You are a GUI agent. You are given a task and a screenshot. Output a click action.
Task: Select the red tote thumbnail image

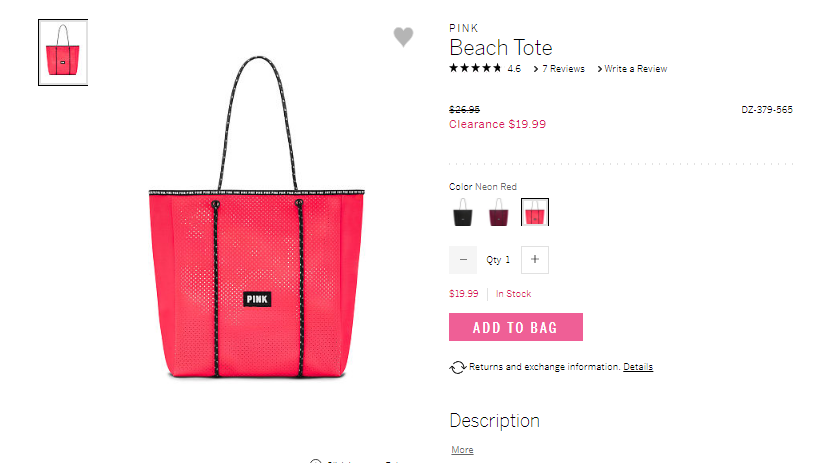click(63, 52)
